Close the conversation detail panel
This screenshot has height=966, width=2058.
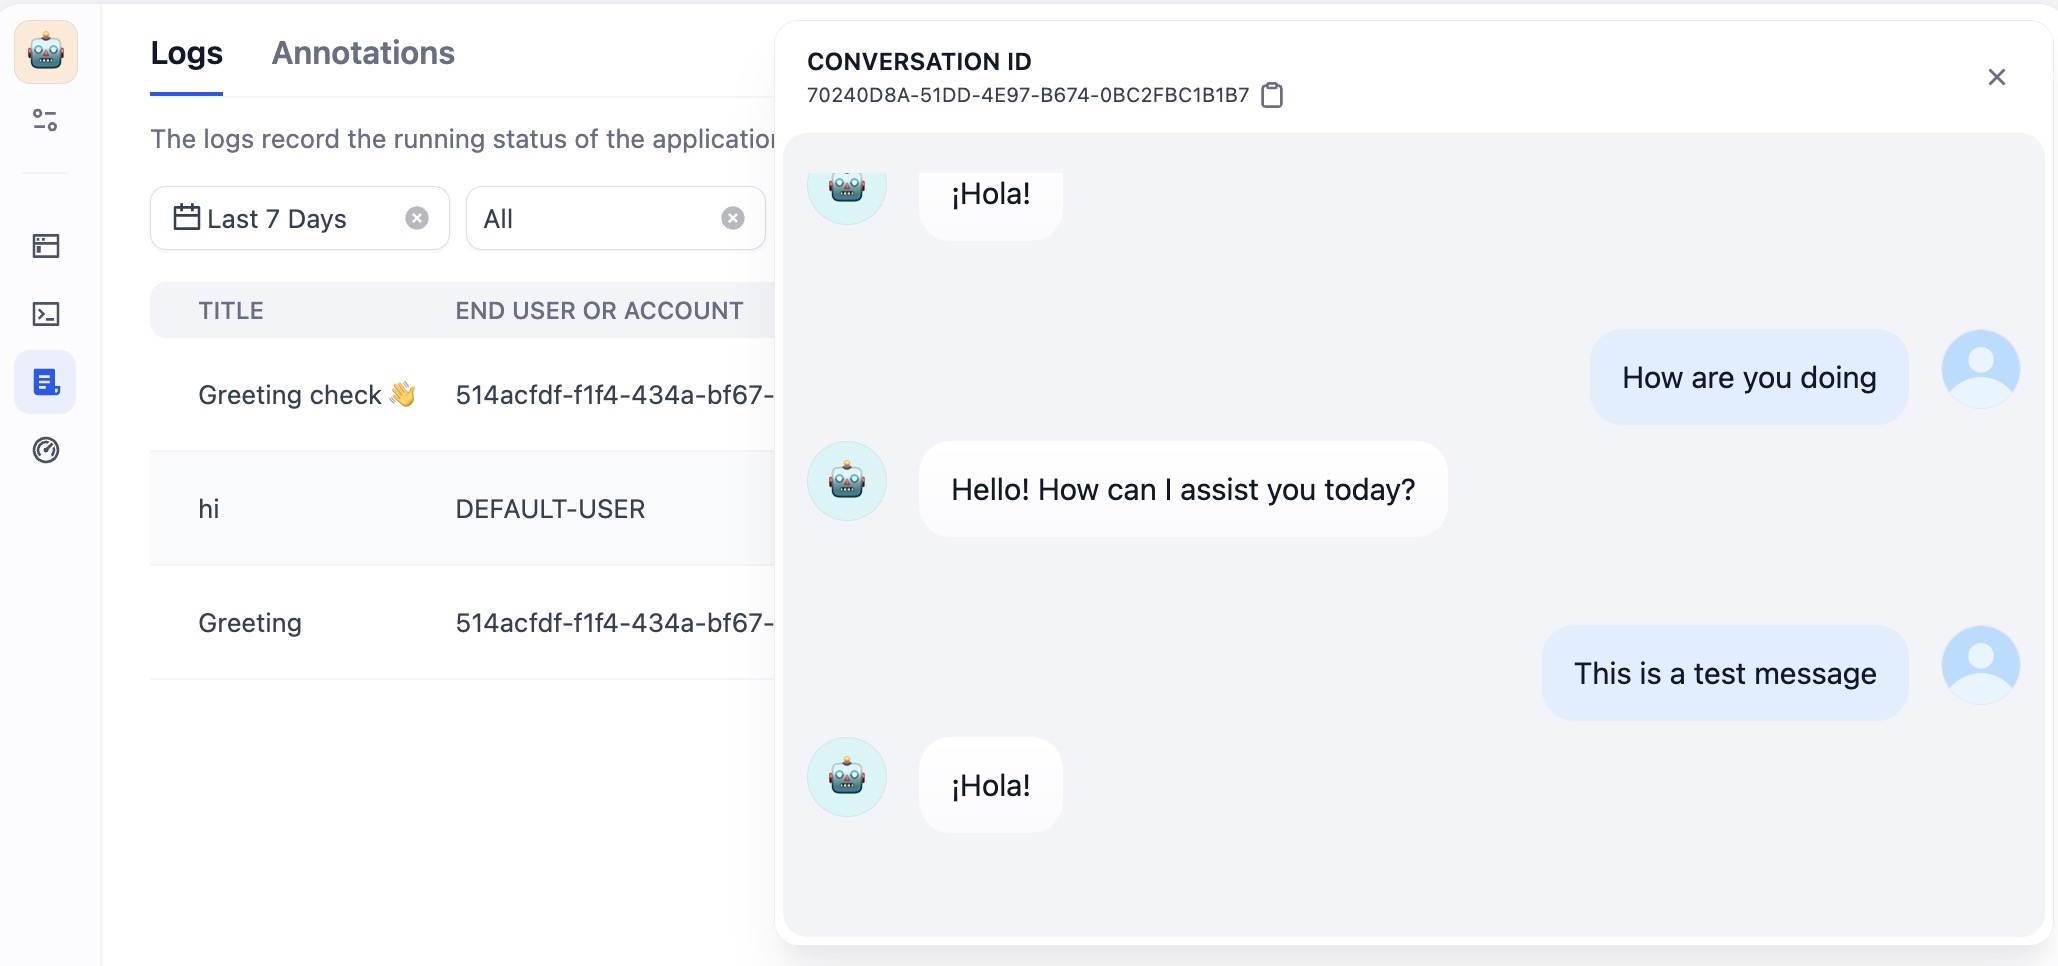pyautogui.click(x=1996, y=77)
